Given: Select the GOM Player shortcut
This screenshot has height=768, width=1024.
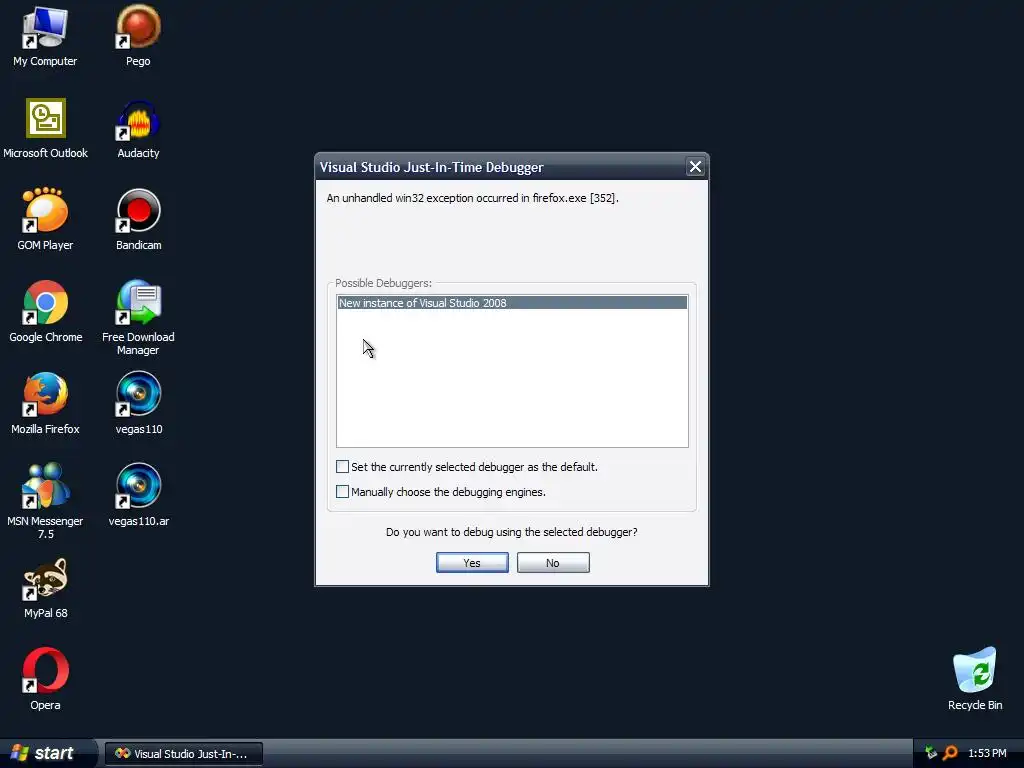Looking at the screenshot, I should click(45, 221).
